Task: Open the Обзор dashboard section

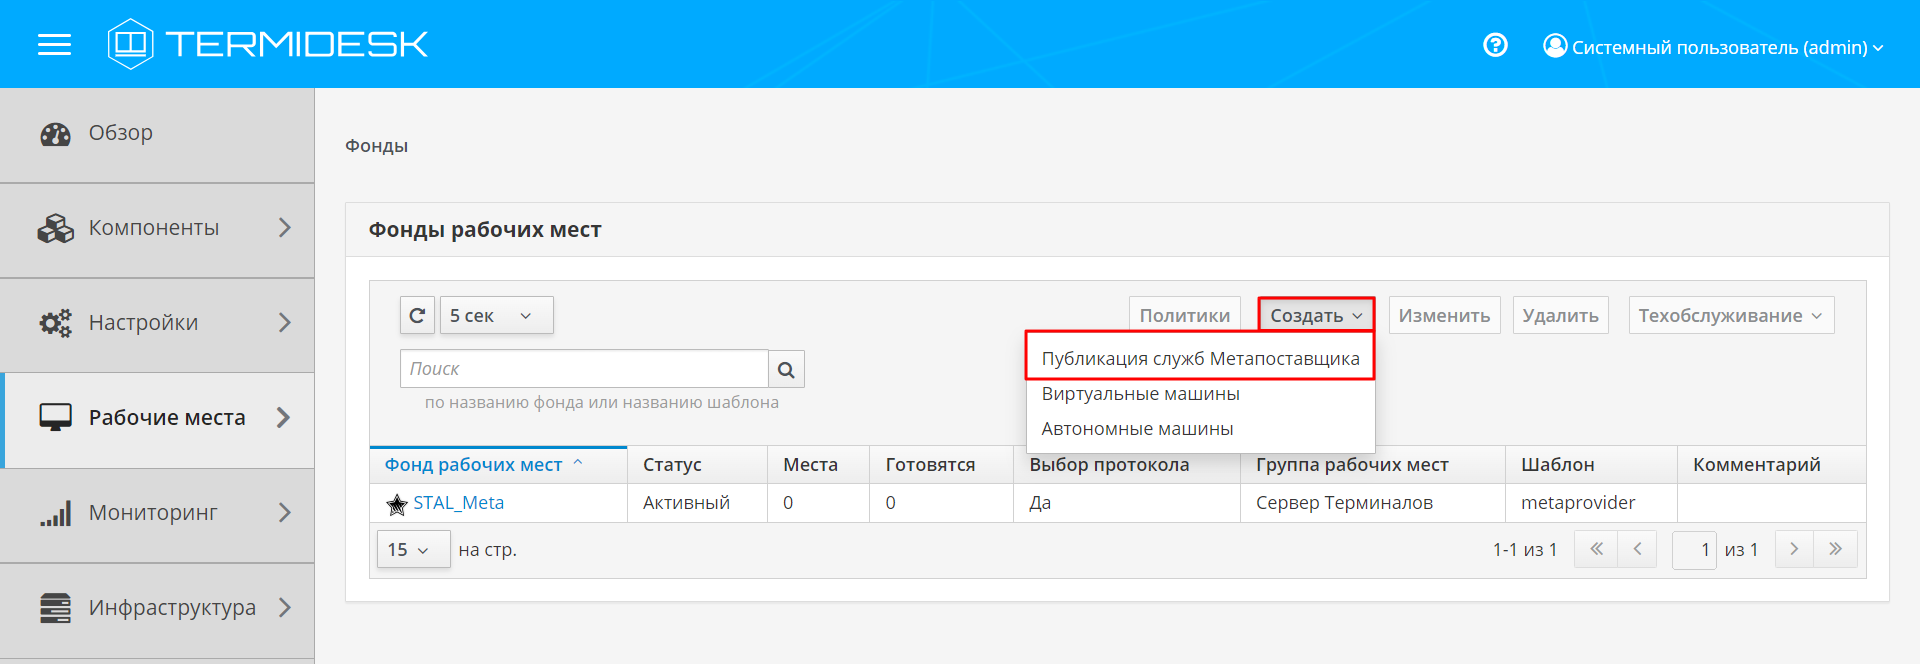Action: click(157, 134)
